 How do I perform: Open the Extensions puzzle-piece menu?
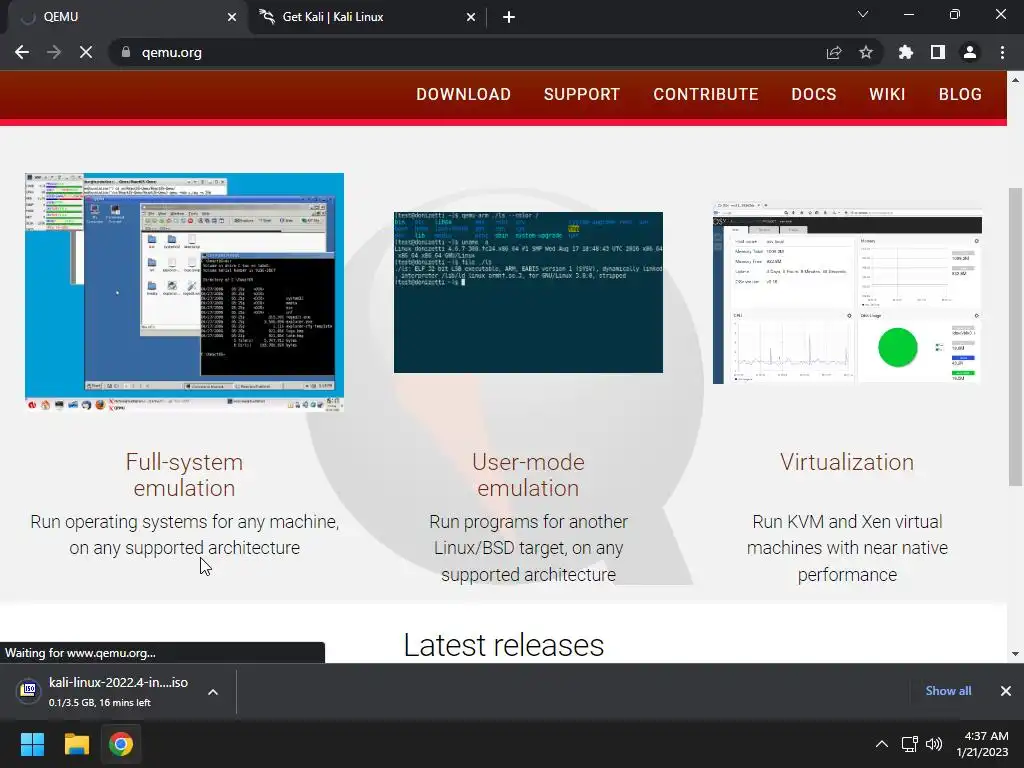coord(906,52)
